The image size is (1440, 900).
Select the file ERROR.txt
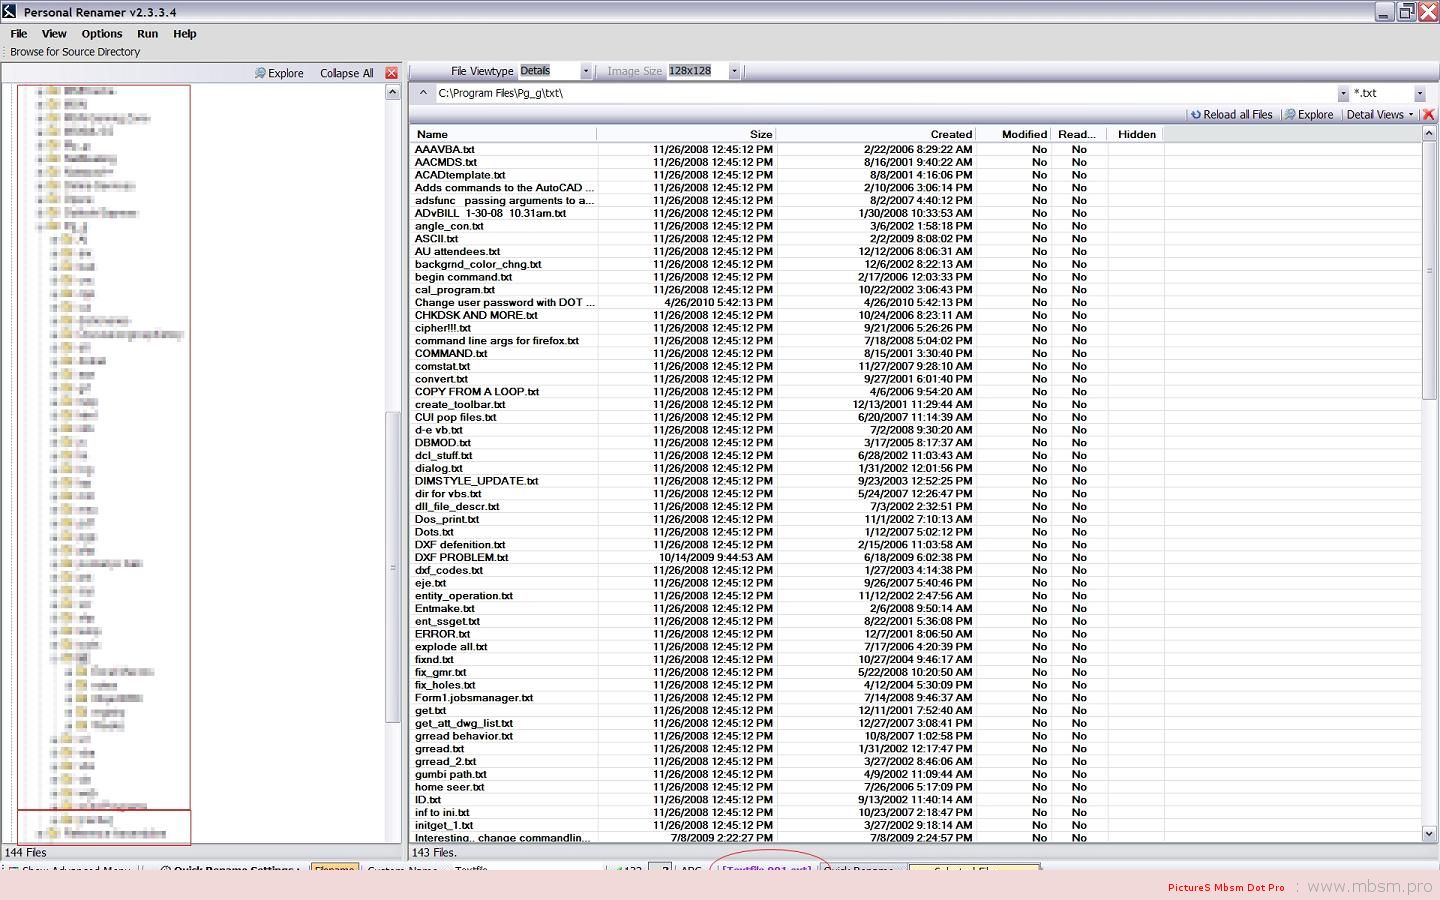(442, 634)
